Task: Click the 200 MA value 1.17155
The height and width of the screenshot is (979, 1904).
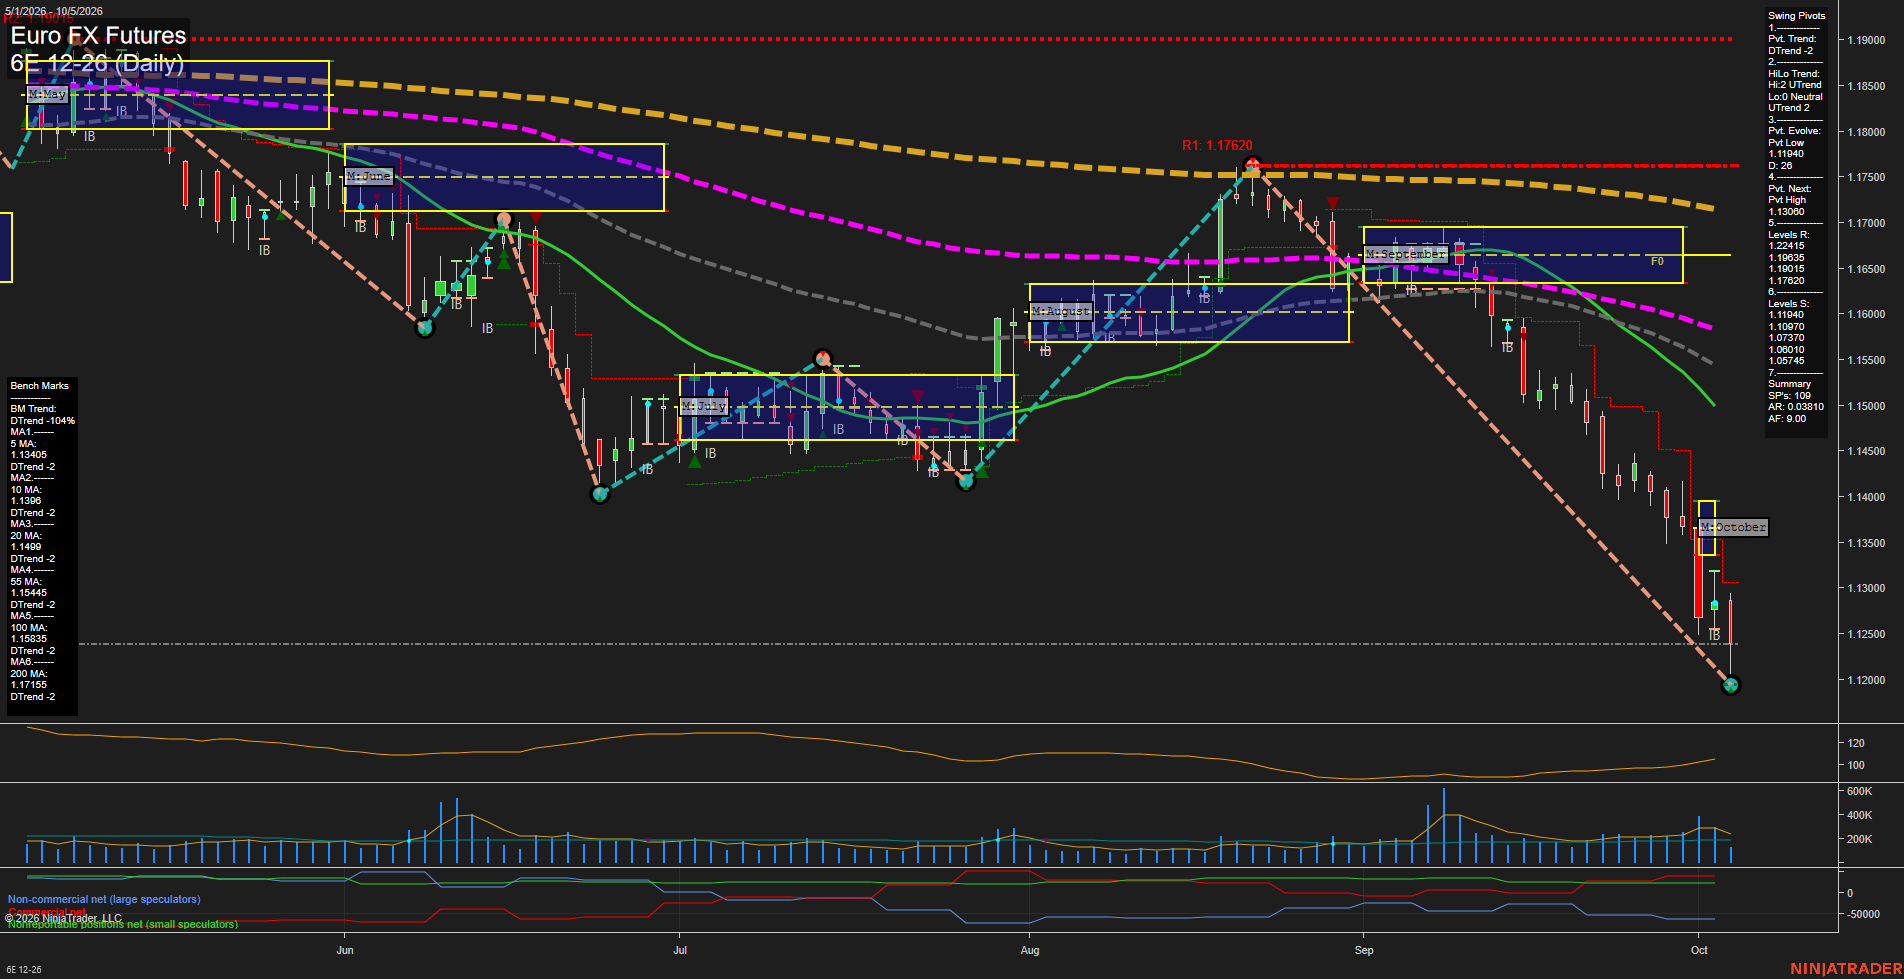Action: [28, 685]
